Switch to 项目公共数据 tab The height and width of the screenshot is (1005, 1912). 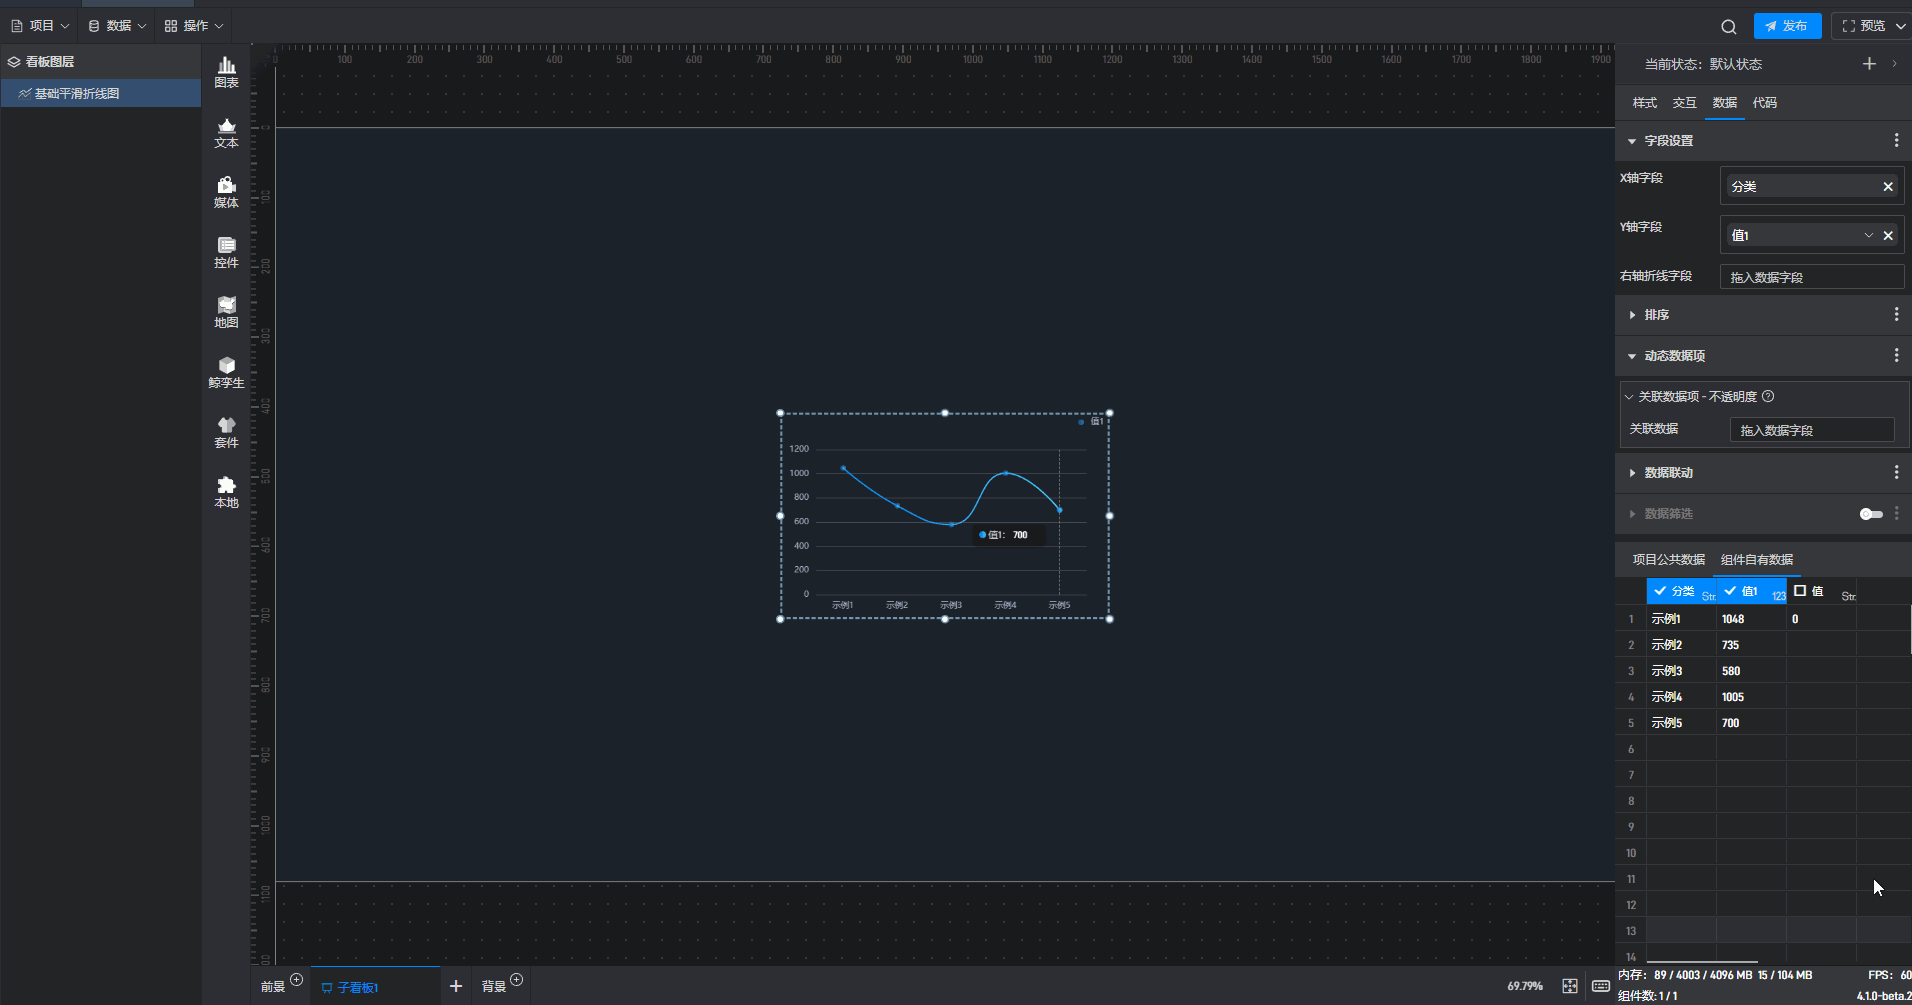point(1669,560)
